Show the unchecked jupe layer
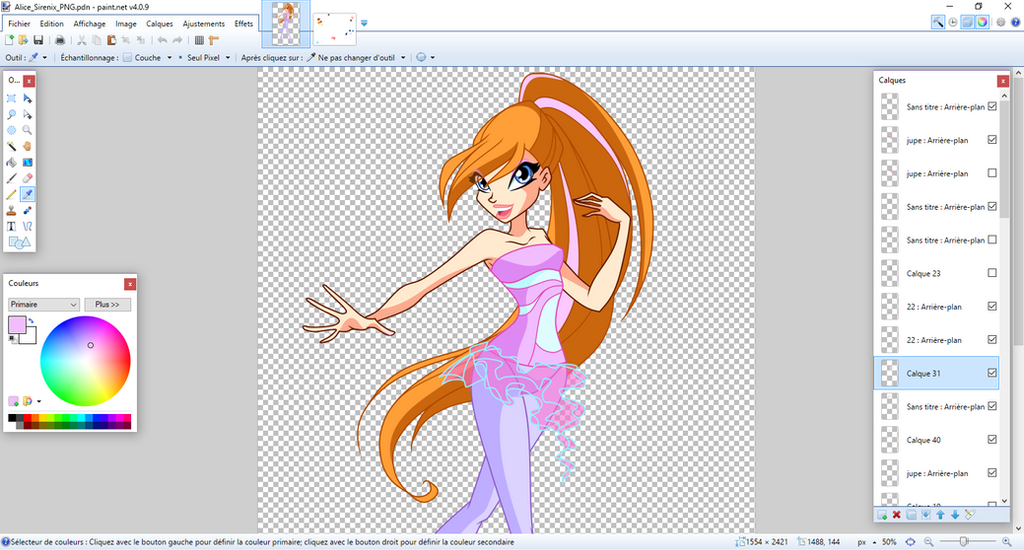The height and width of the screenshot is (550, 1024). (x=992, y=173)
